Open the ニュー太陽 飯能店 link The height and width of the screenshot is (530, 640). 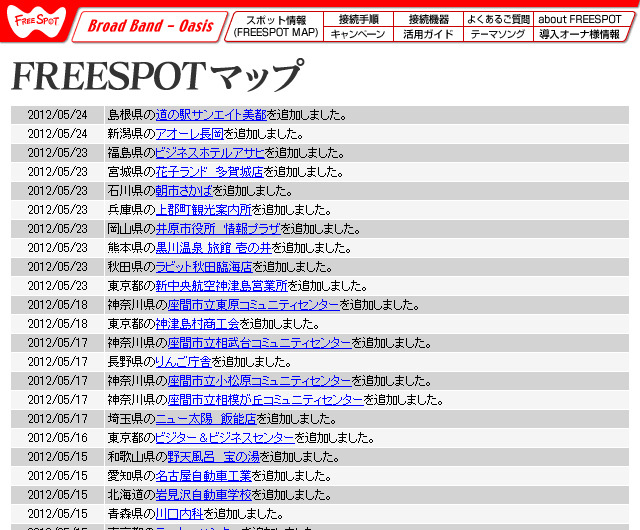[x=206, y=419]
